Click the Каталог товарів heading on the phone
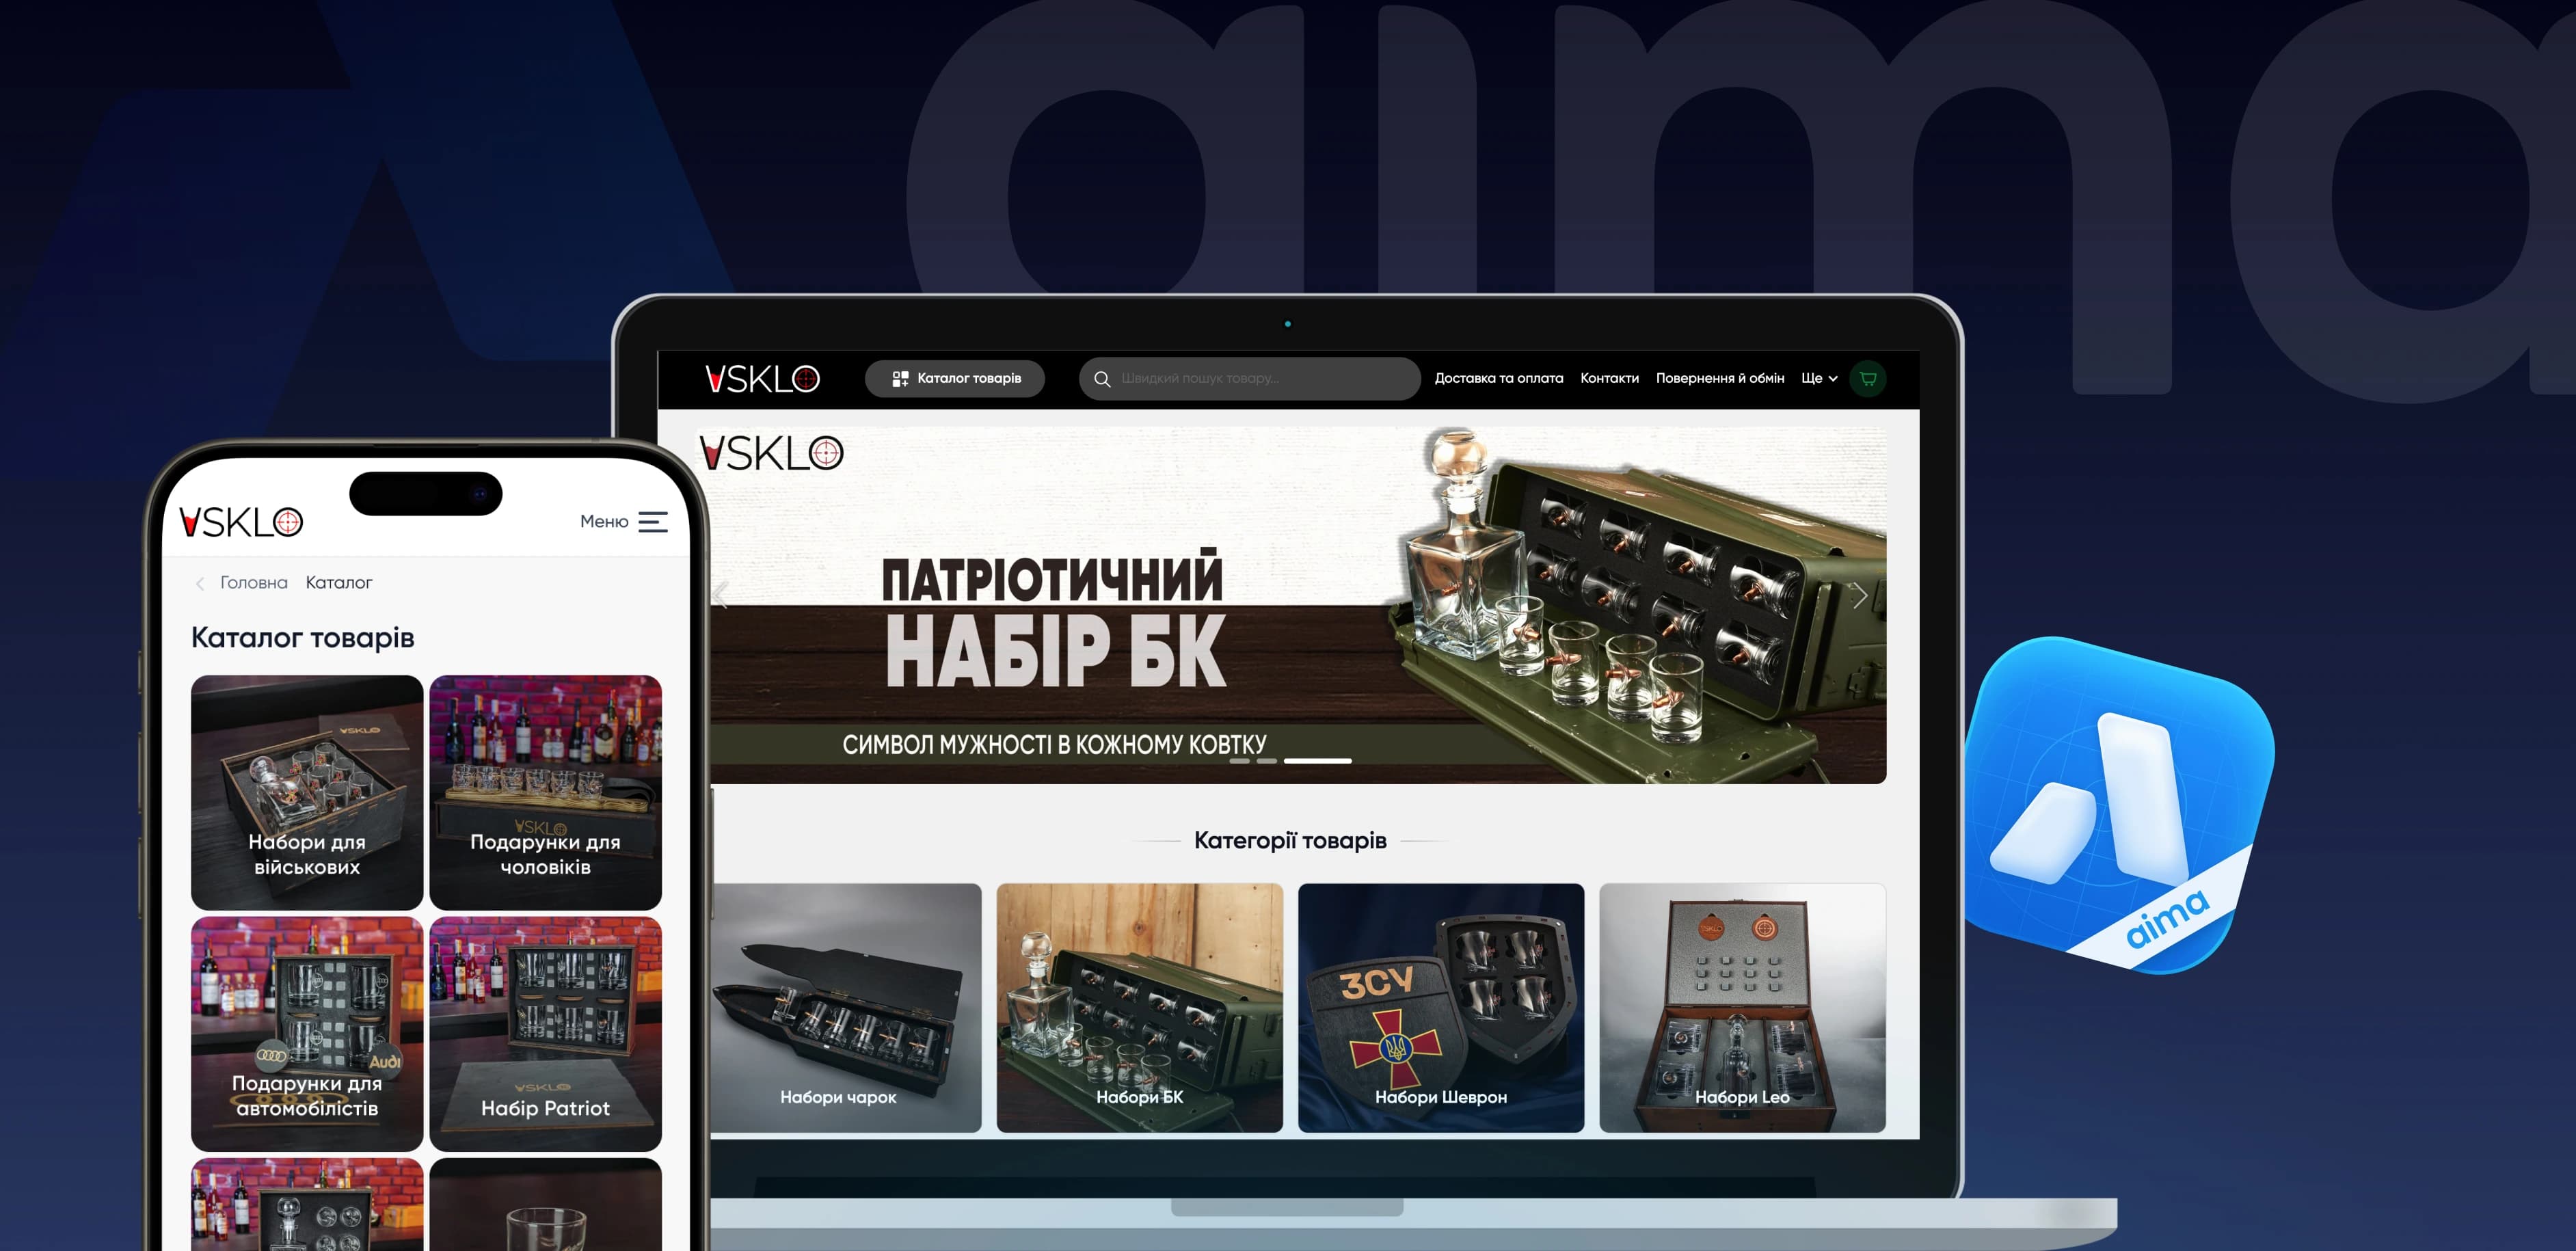 (x=303, y=638)
